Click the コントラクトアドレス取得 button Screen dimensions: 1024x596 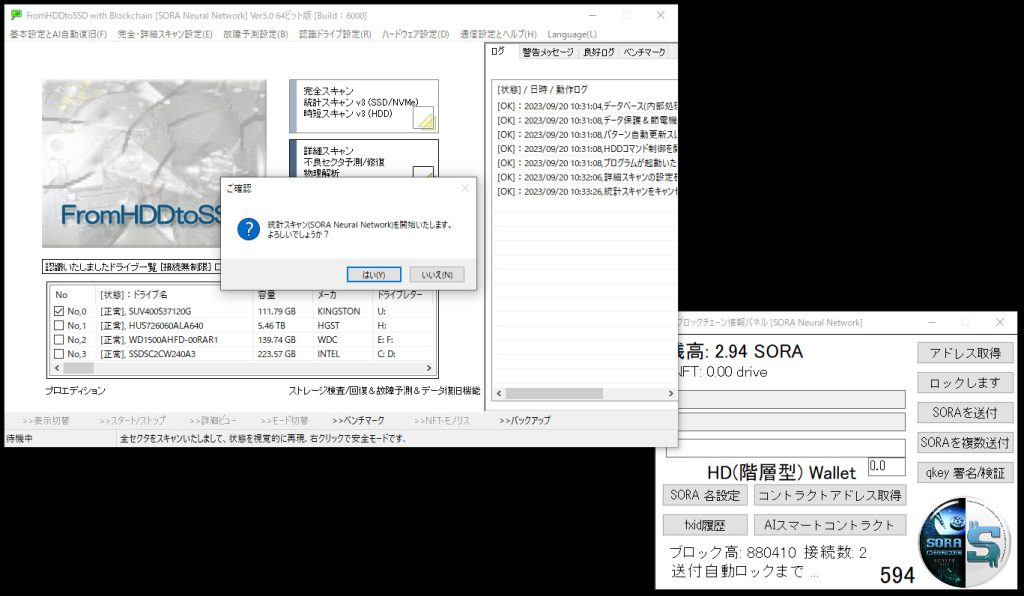pyautogui.click(x=830, y=495)
